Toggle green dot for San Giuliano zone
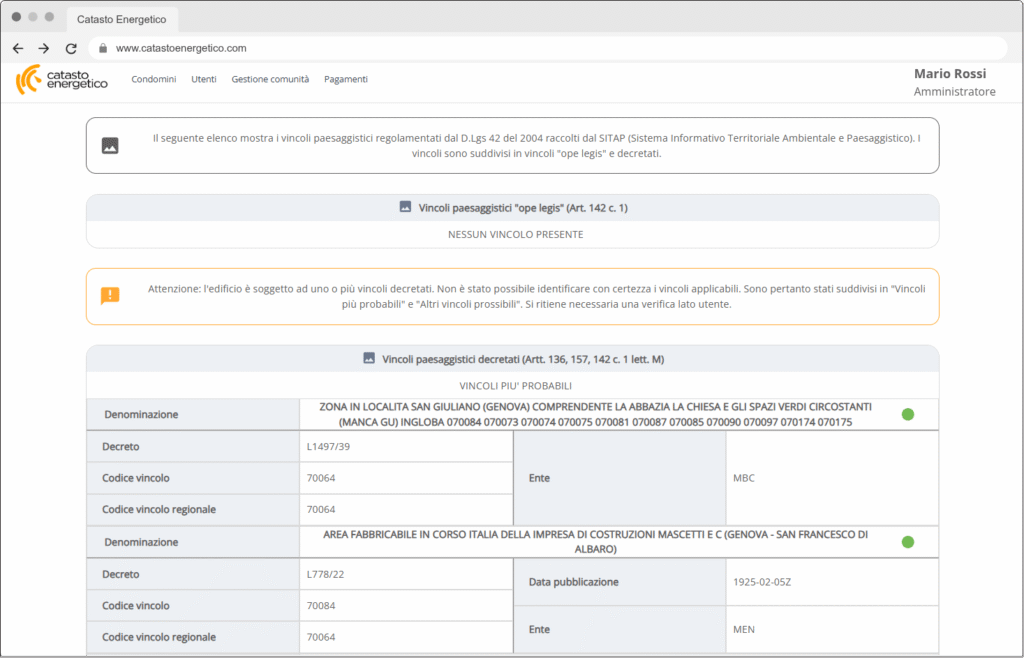1024x658 pixels. (908, 414)
